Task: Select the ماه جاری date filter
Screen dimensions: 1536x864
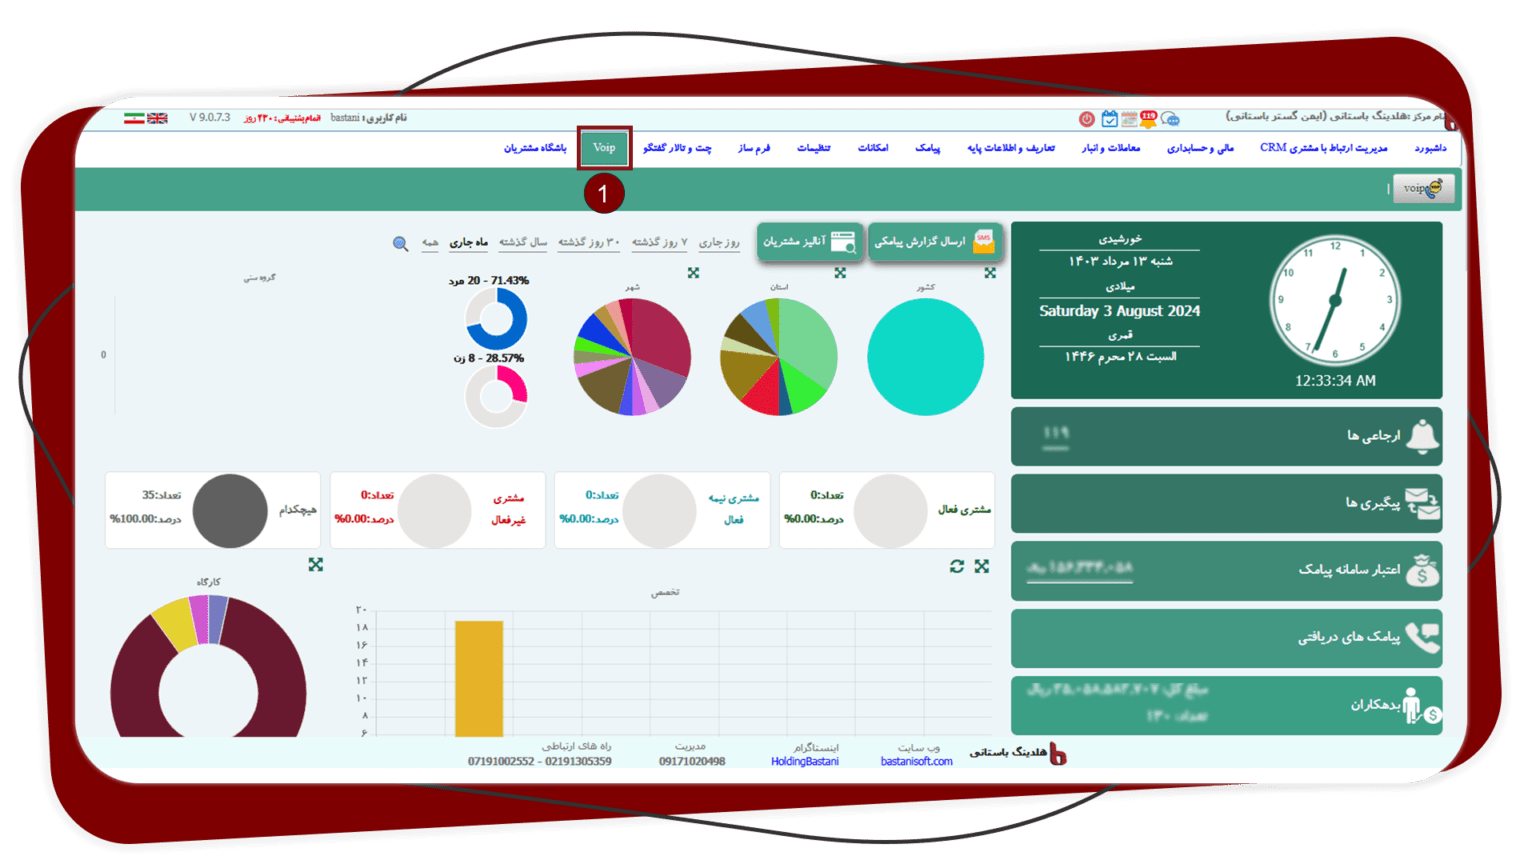Action: (468, 242)
